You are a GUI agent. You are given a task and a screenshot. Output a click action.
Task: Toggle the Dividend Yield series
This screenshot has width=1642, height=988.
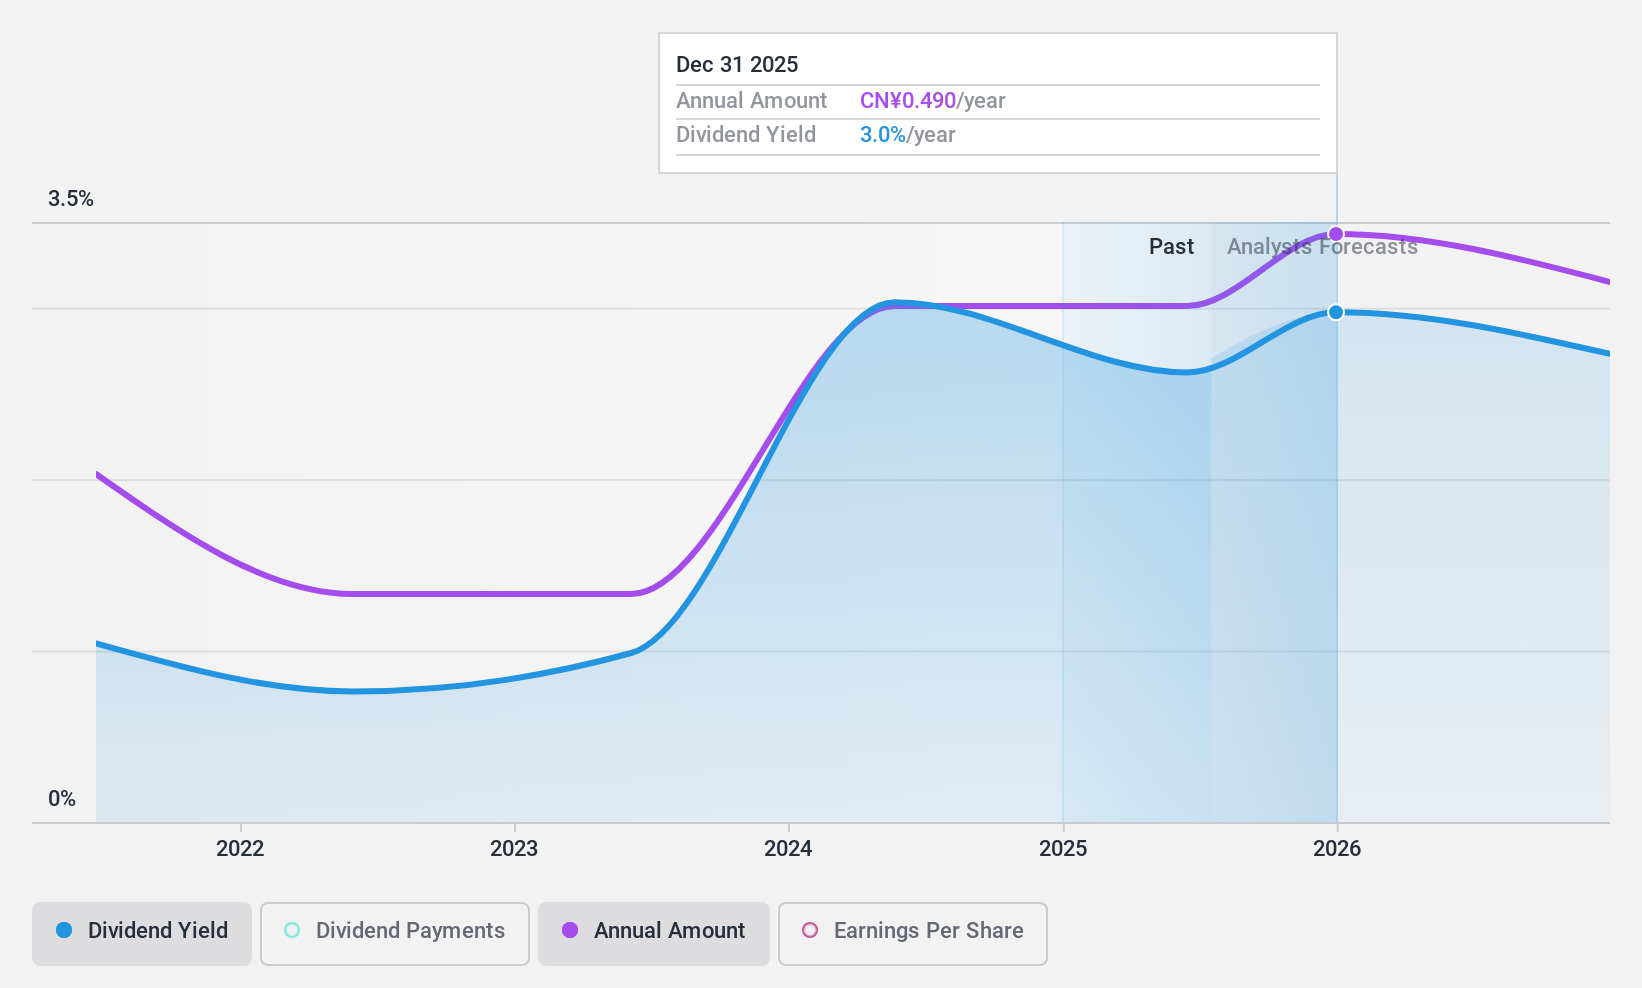(x=142, y=933)
